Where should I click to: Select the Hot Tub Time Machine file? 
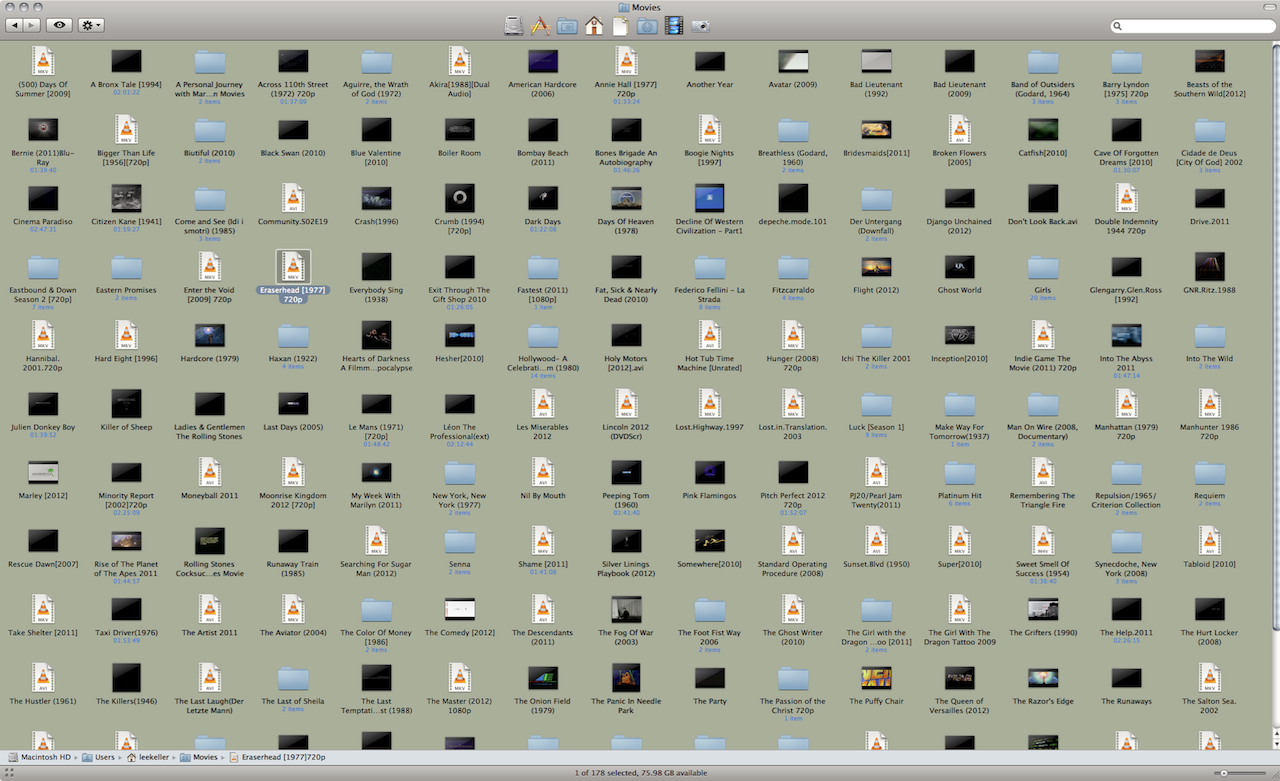[709, 335]
